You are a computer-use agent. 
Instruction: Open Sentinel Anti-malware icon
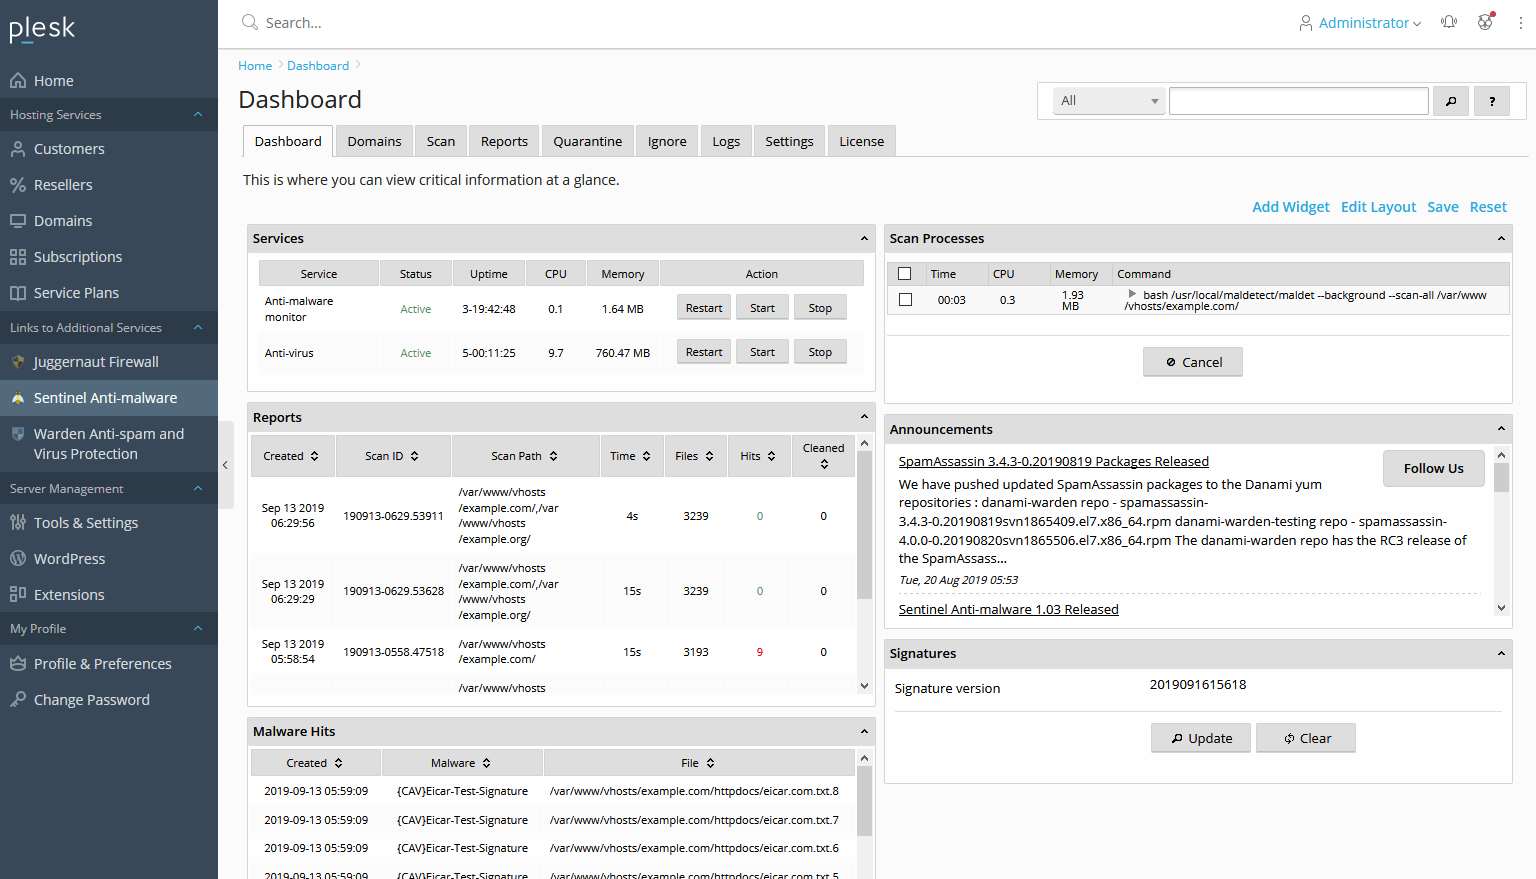(18, 398)
